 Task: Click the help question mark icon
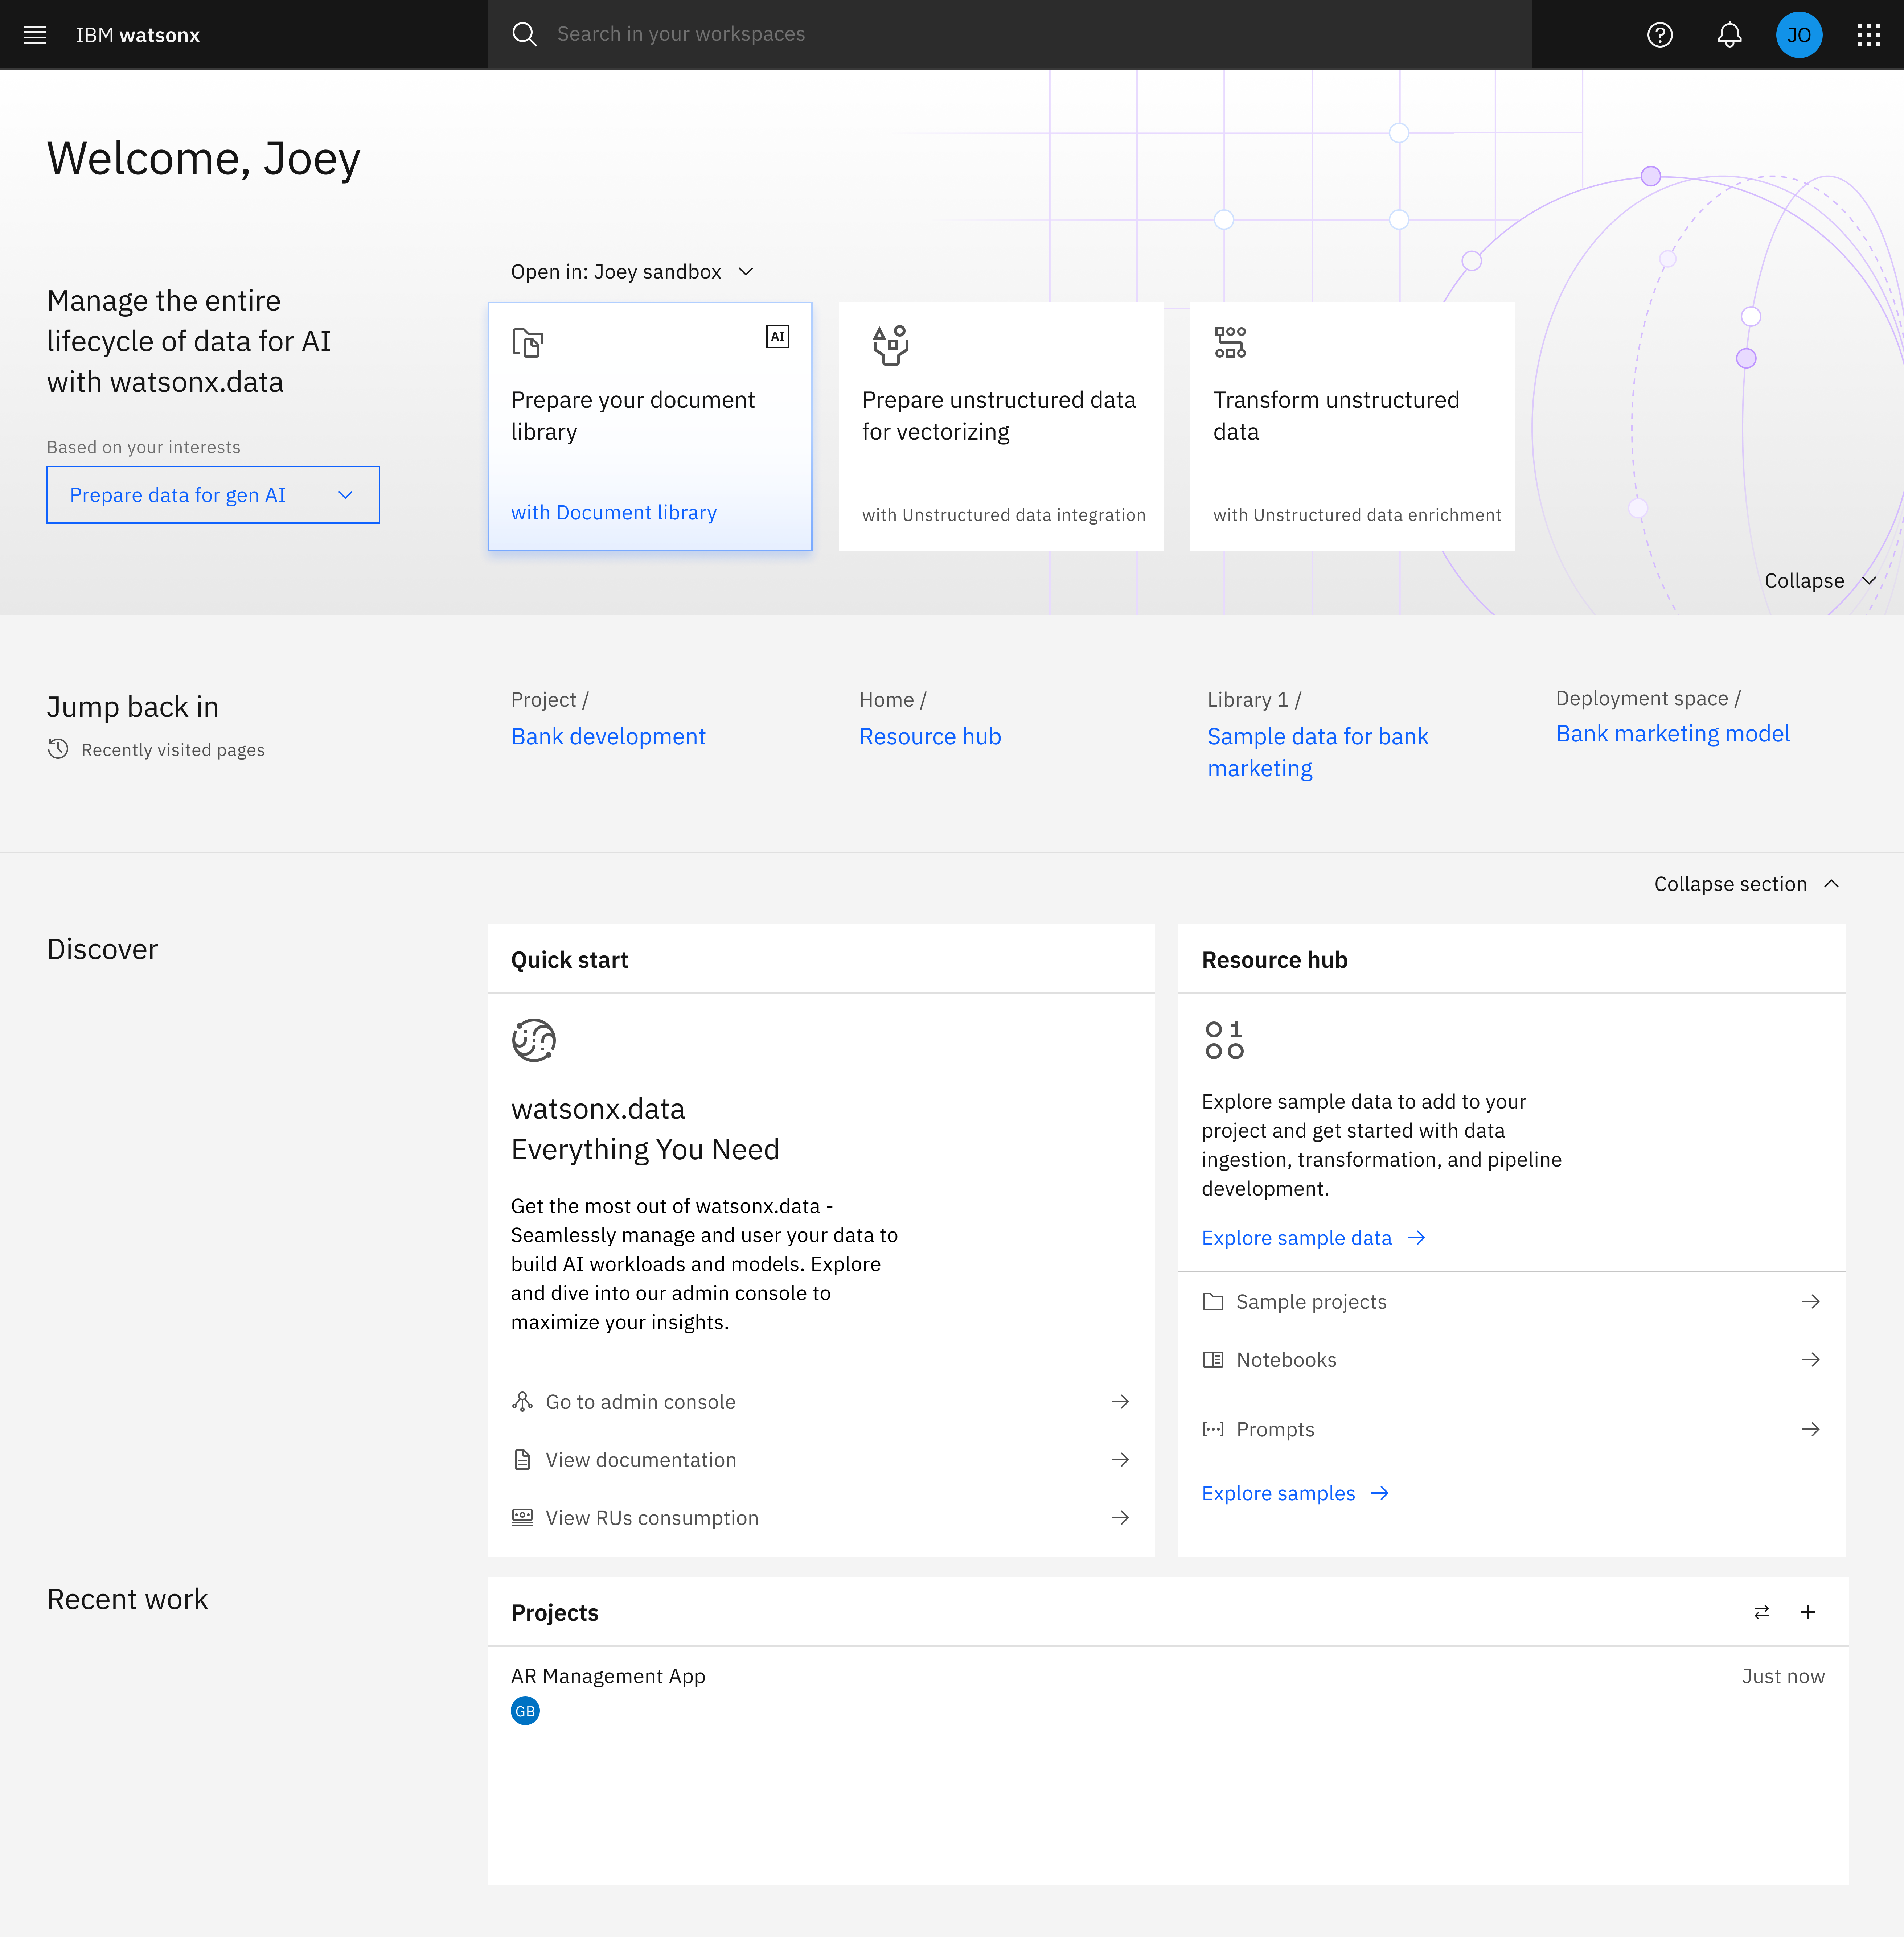pyautogui.click(x=1659, y=35)
